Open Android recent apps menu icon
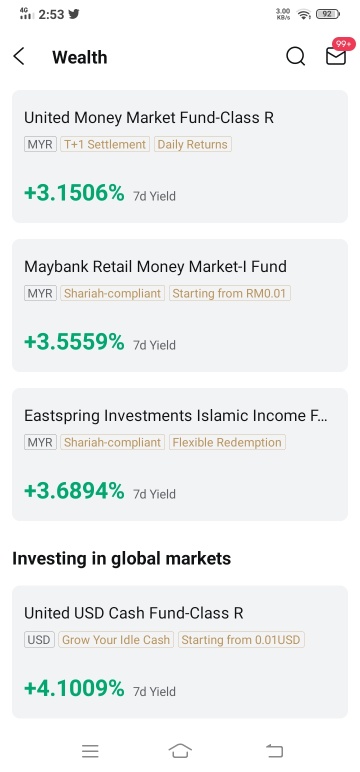The width and height of the screenshot is (360, 772). 90,751
